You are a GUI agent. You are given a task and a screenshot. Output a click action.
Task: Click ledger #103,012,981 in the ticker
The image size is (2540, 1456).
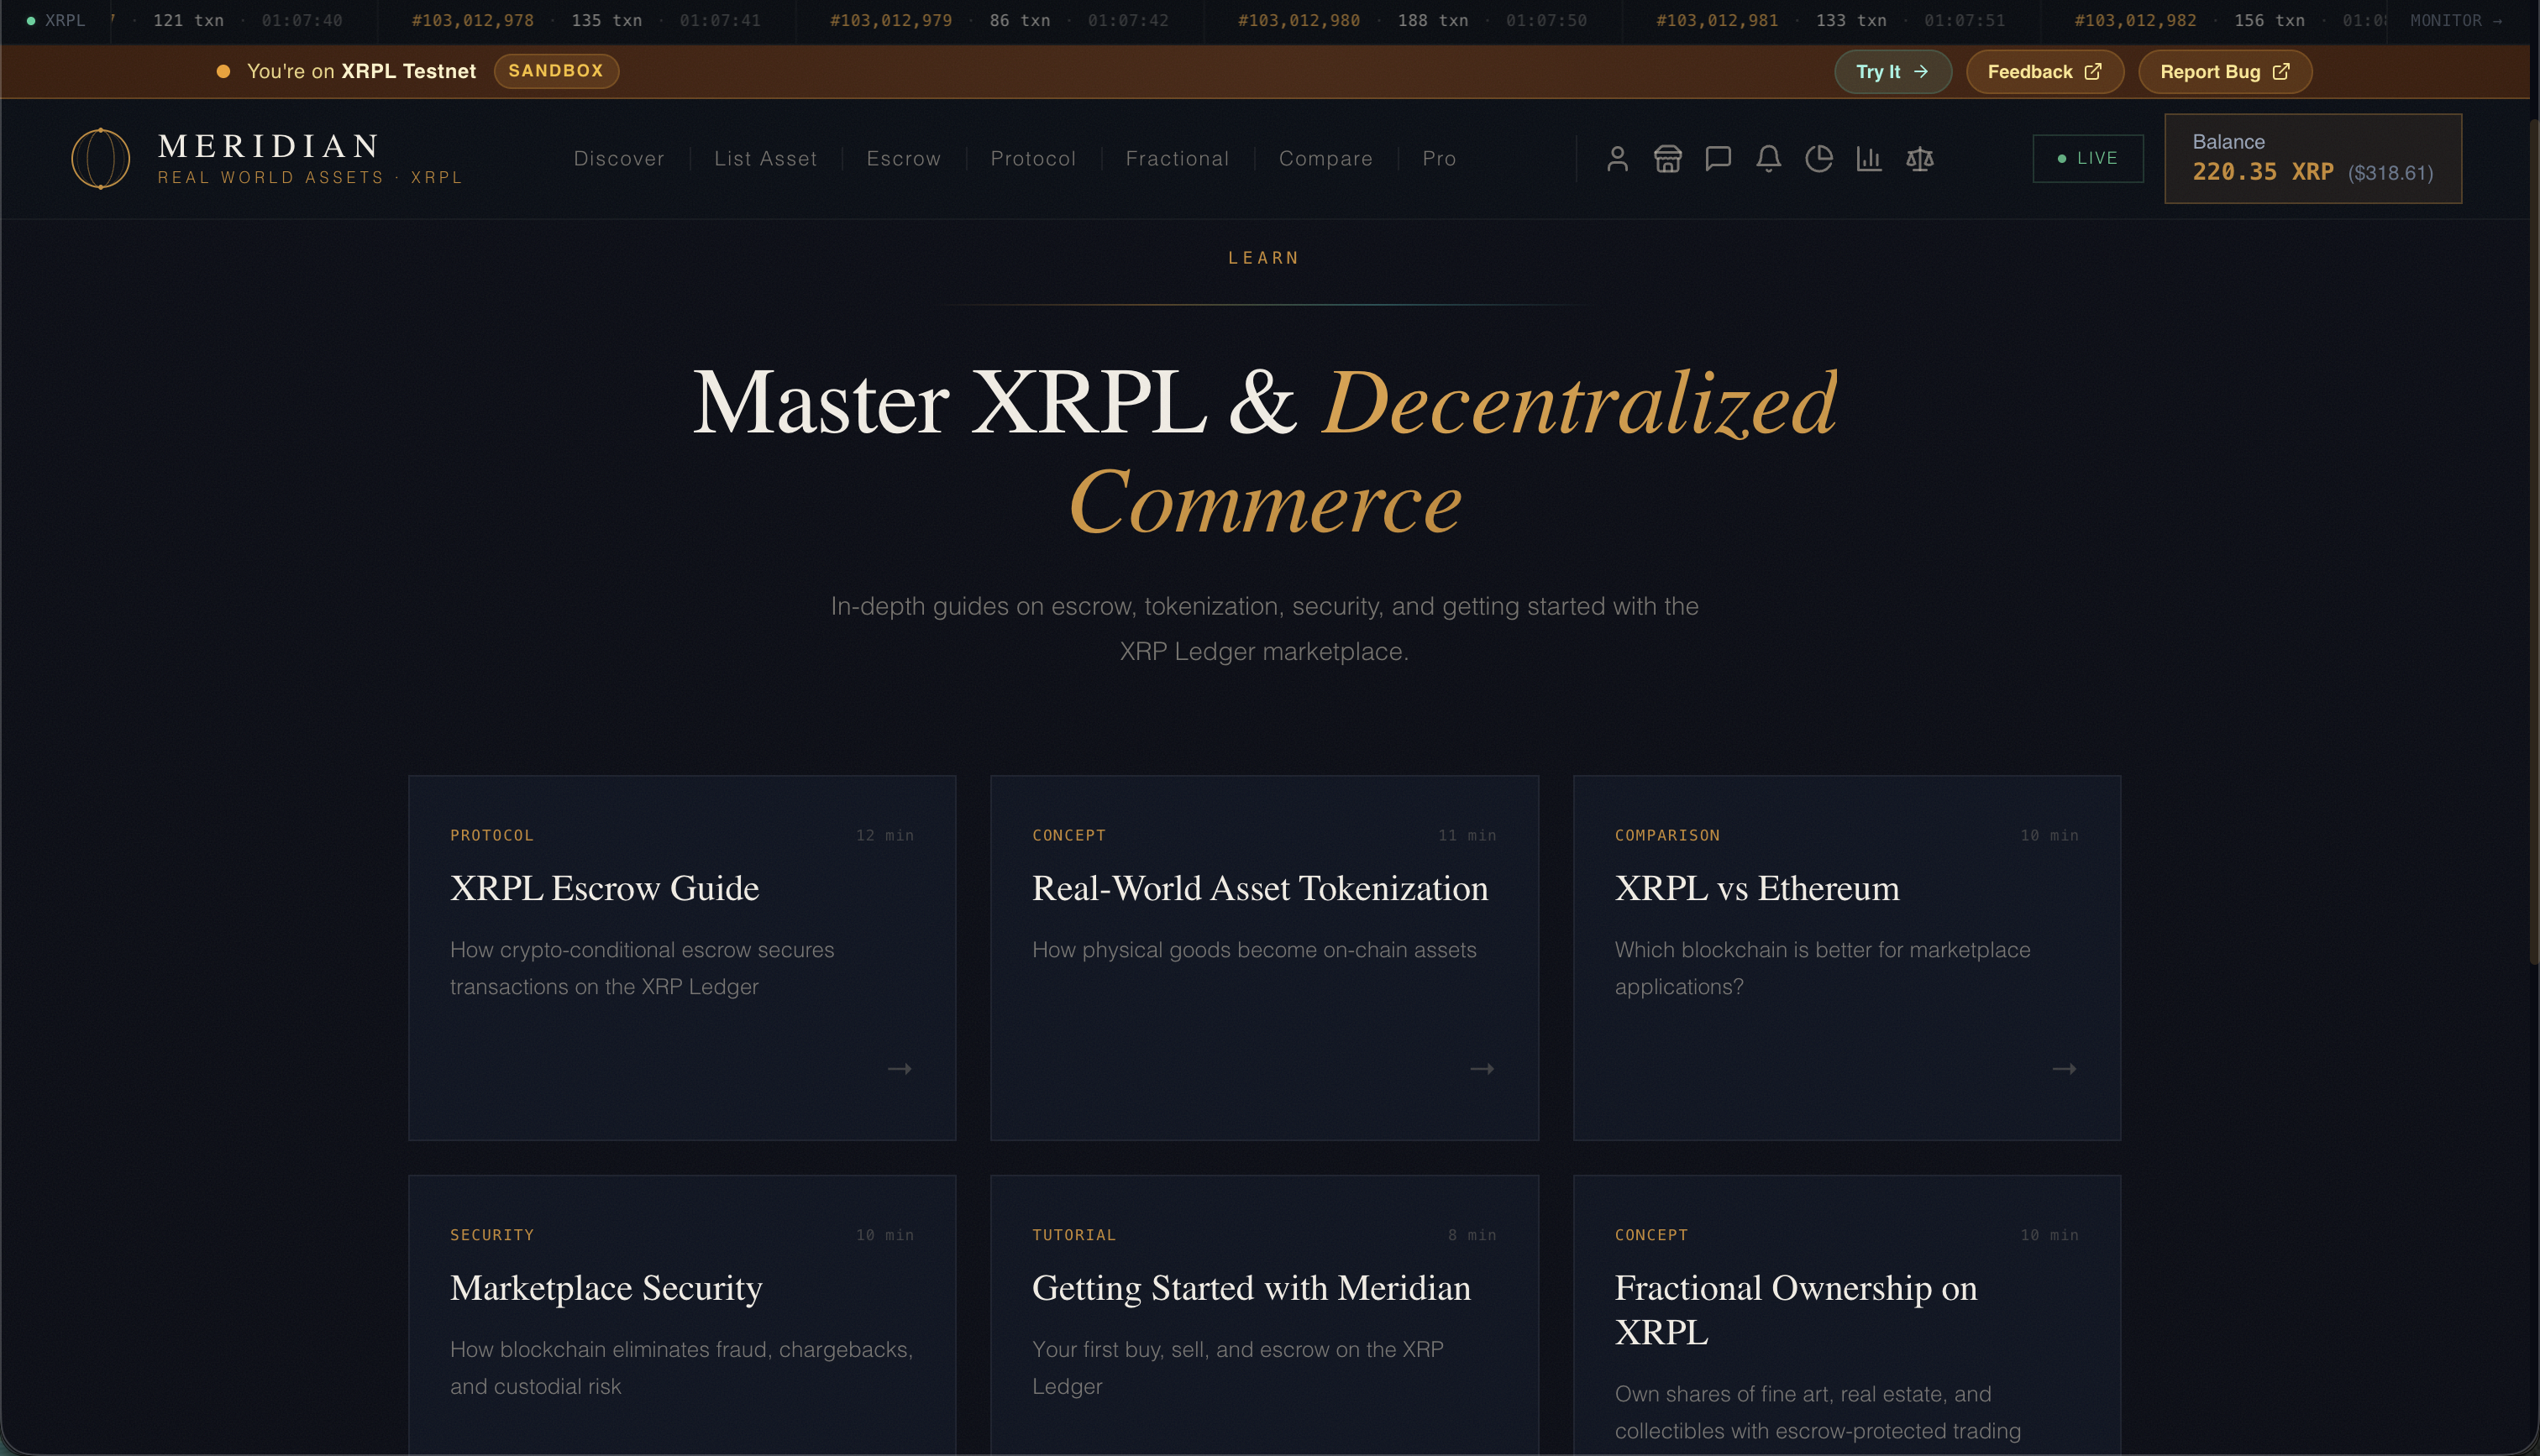pos(1717,20)
